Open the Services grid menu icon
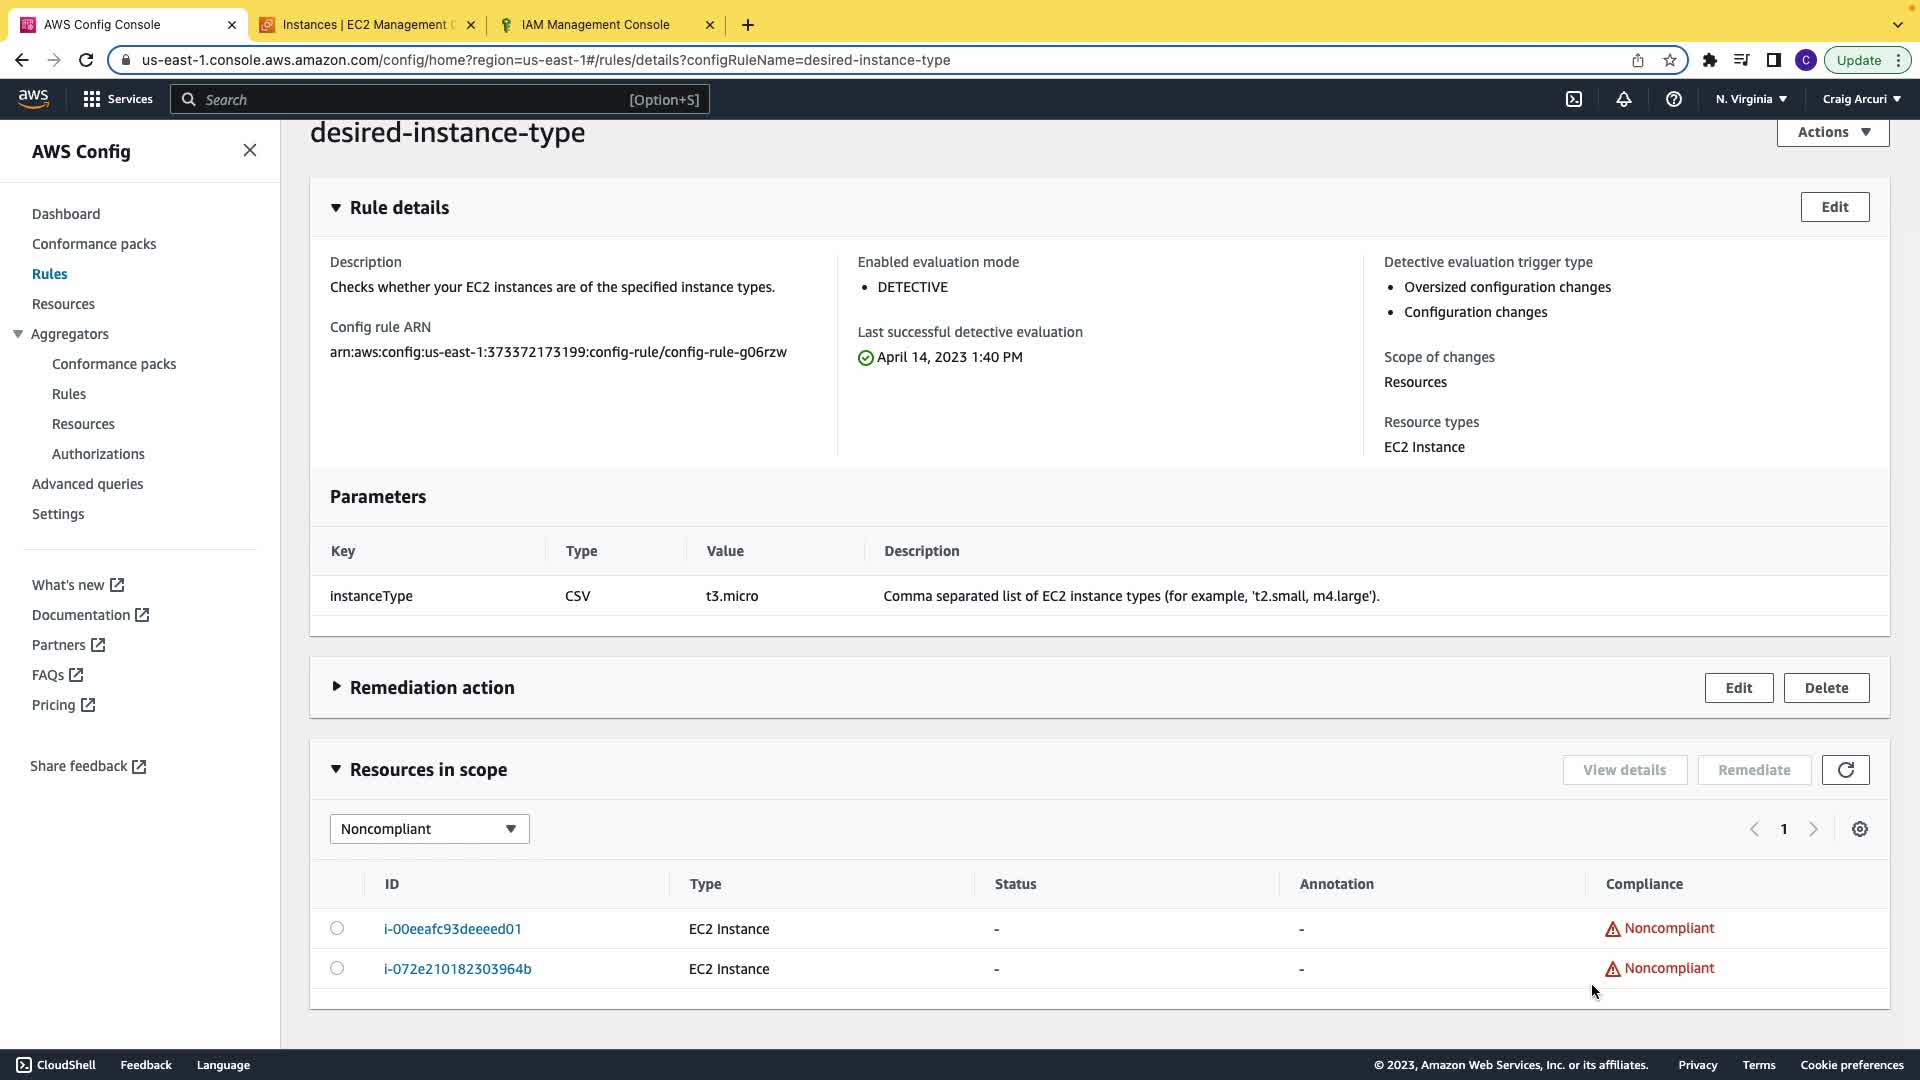This screenshot has width=1920, height=1080. (92, 99)
